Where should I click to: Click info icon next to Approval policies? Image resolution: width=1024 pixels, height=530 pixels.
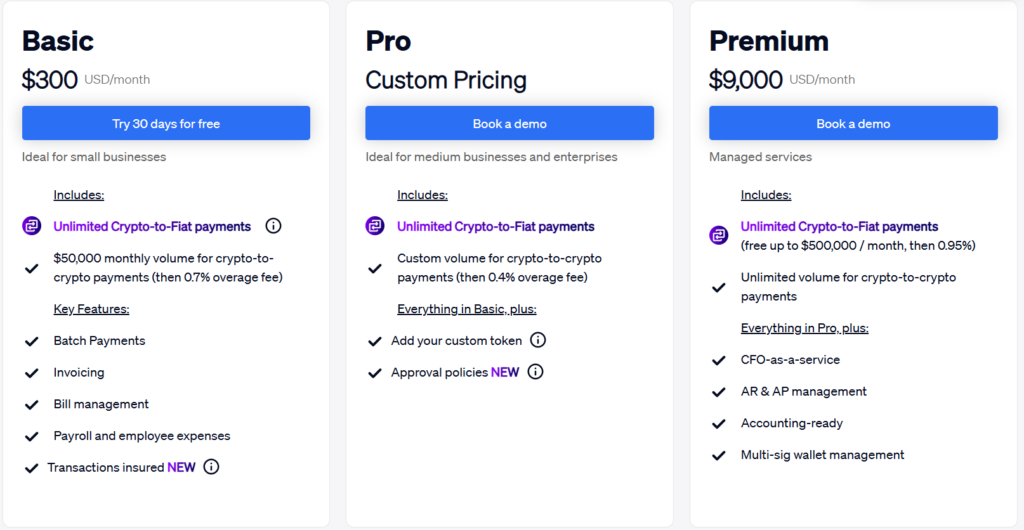535,372
